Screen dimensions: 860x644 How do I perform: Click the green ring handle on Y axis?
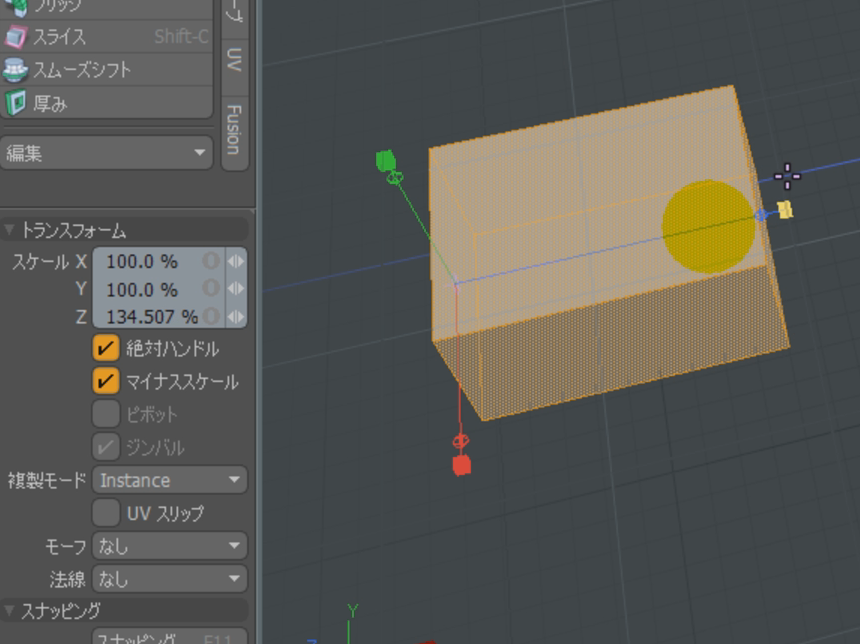(x=395, y=178)
